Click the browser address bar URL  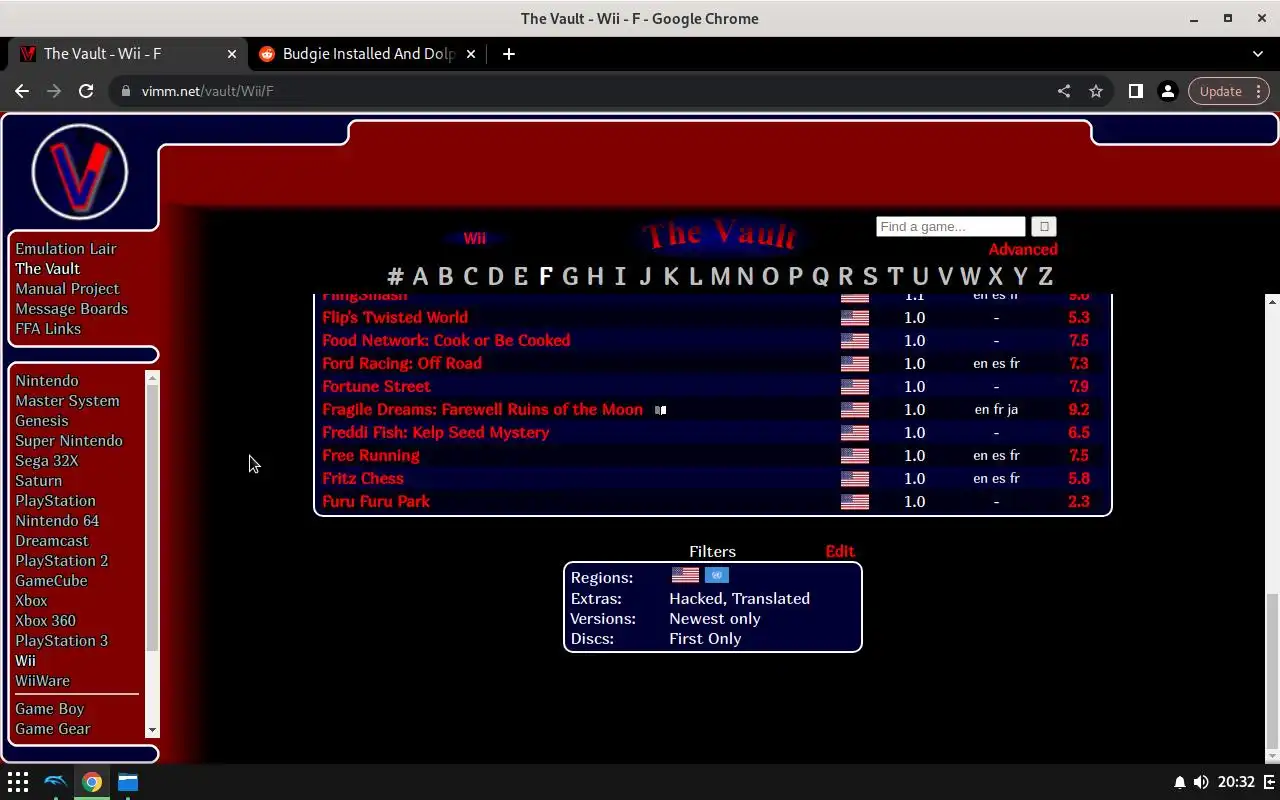207,91
